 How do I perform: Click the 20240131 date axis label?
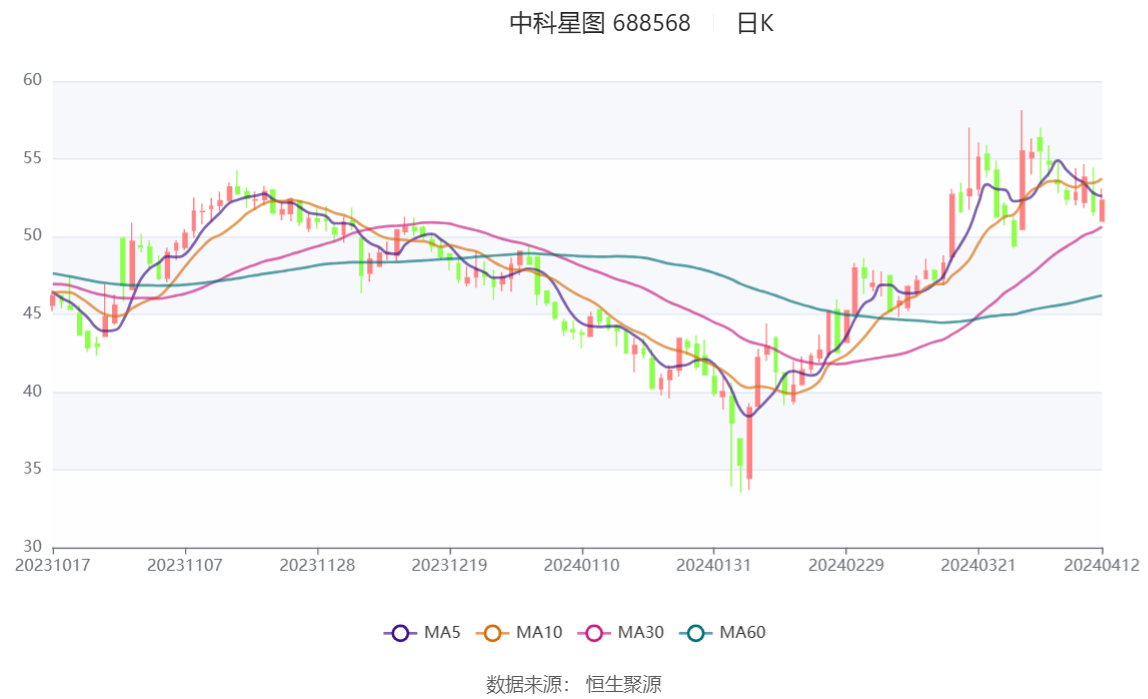pyautogui.click(x=713, y=566)
